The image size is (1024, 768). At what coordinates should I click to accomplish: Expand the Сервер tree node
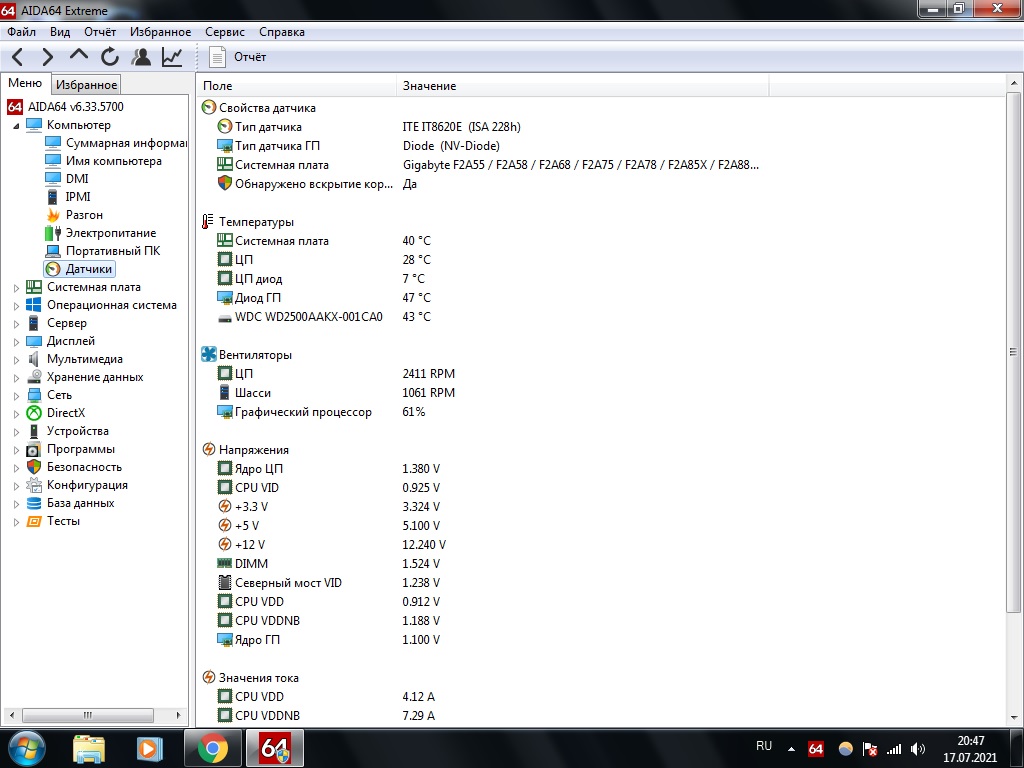pos(16,323)
